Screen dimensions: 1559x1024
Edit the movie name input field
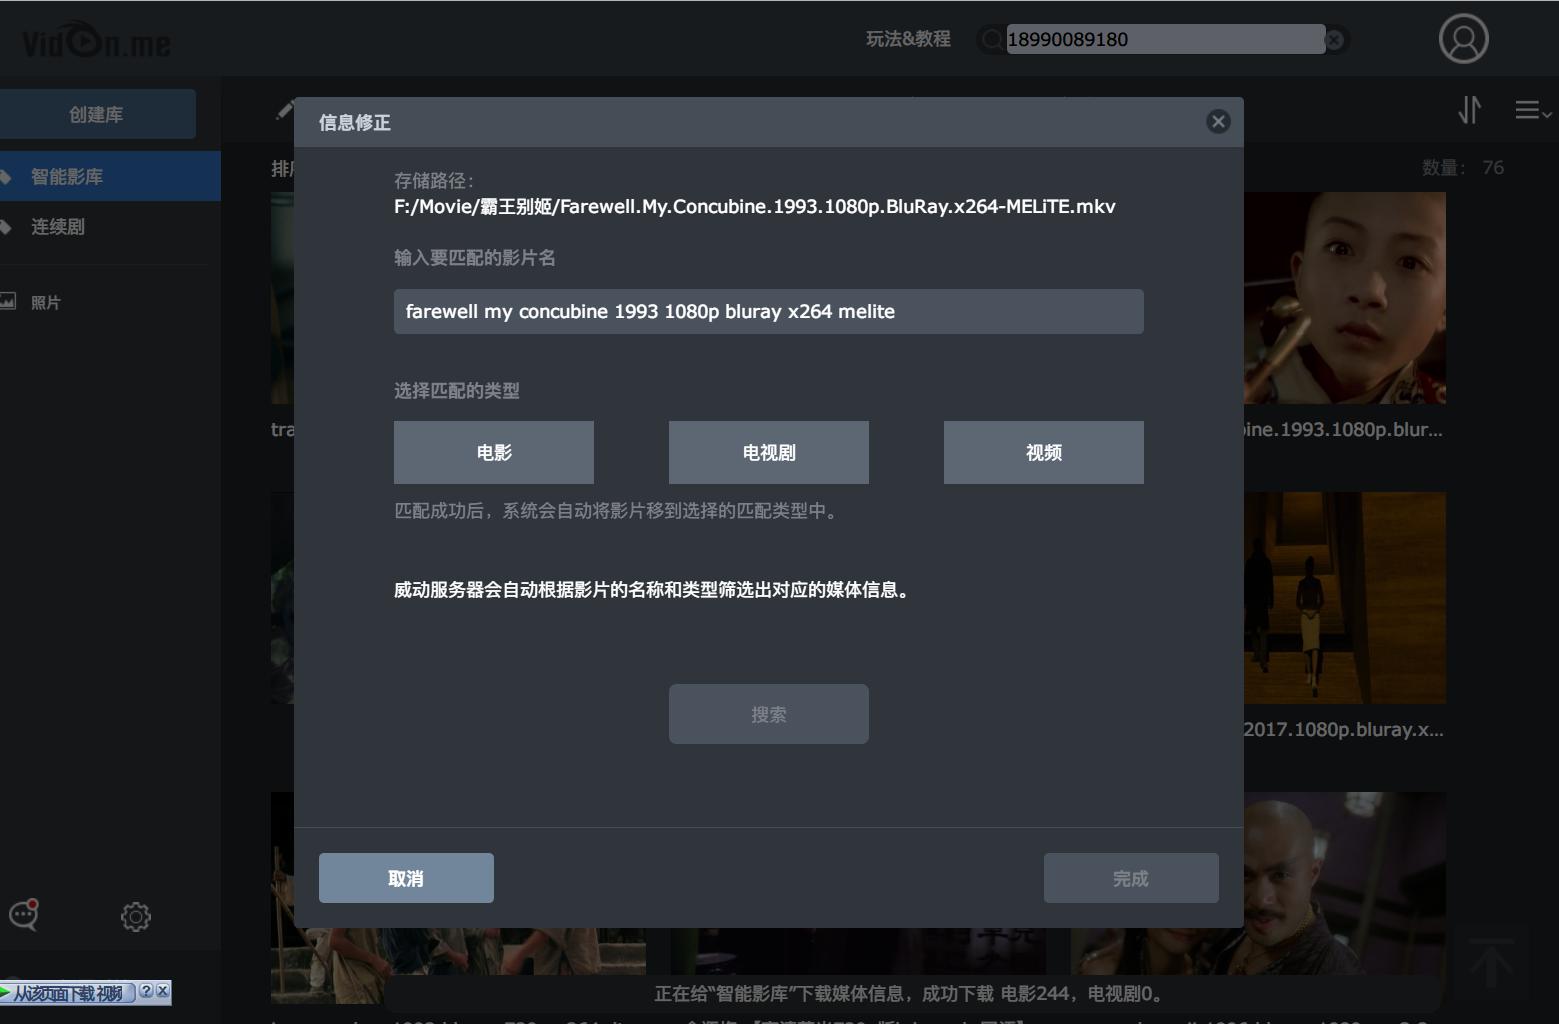[x=768, y=311]
